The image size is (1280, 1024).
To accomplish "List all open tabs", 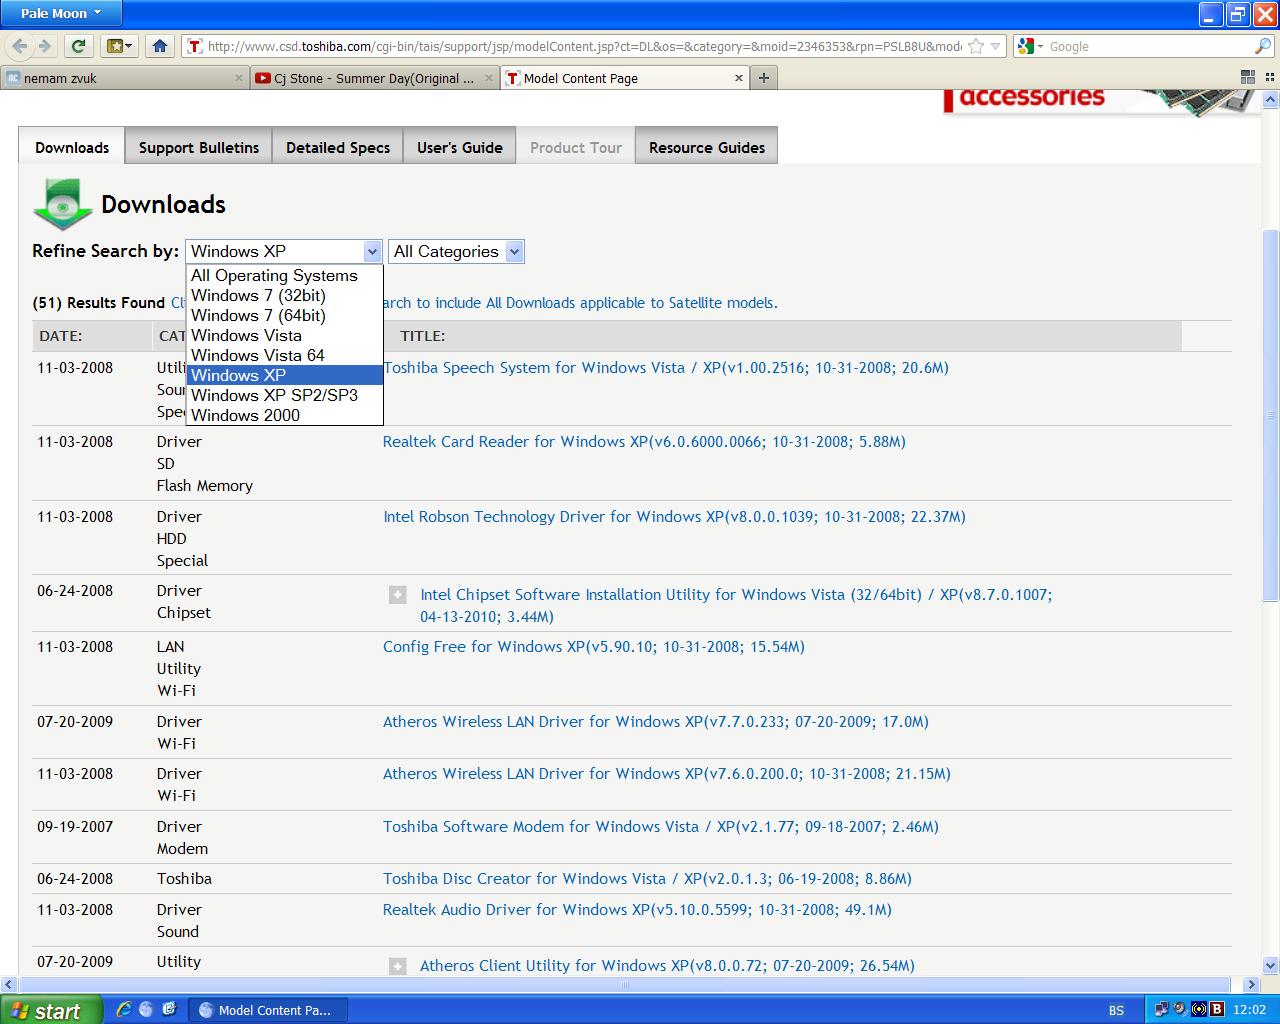I will pos(1268,77).
